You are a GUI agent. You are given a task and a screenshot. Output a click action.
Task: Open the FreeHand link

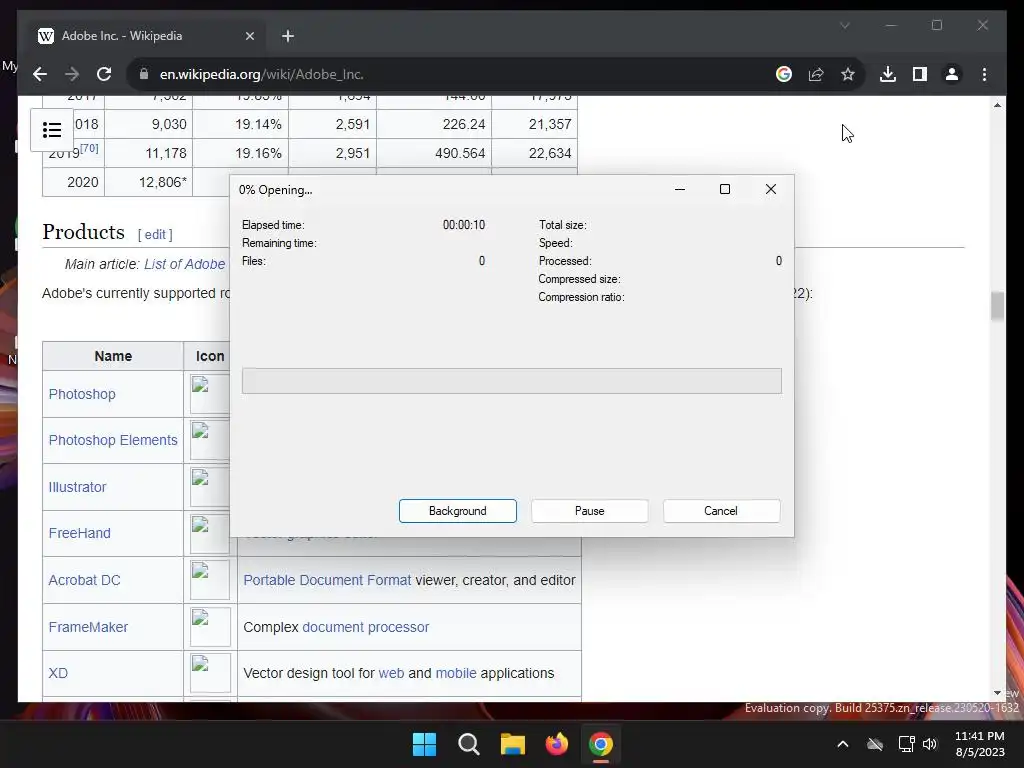(x=80, y=533)
